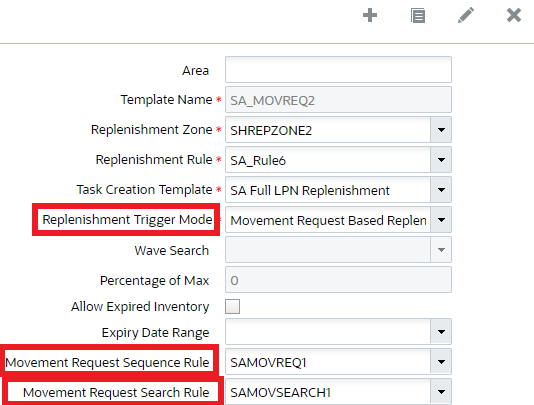534x405 pixels.
Task: Expand the Movement Request Sequence Rule arrow
Action: (441, 361)
